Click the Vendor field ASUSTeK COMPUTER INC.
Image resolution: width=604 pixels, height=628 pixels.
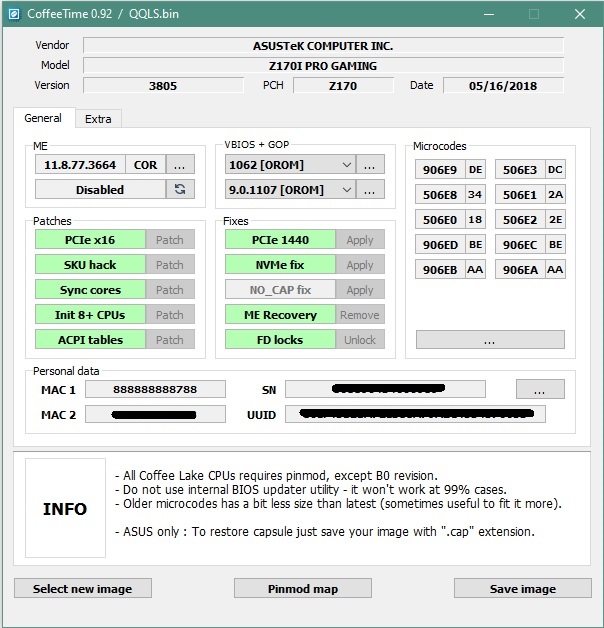pyautogui.click(x=323, y=46)
